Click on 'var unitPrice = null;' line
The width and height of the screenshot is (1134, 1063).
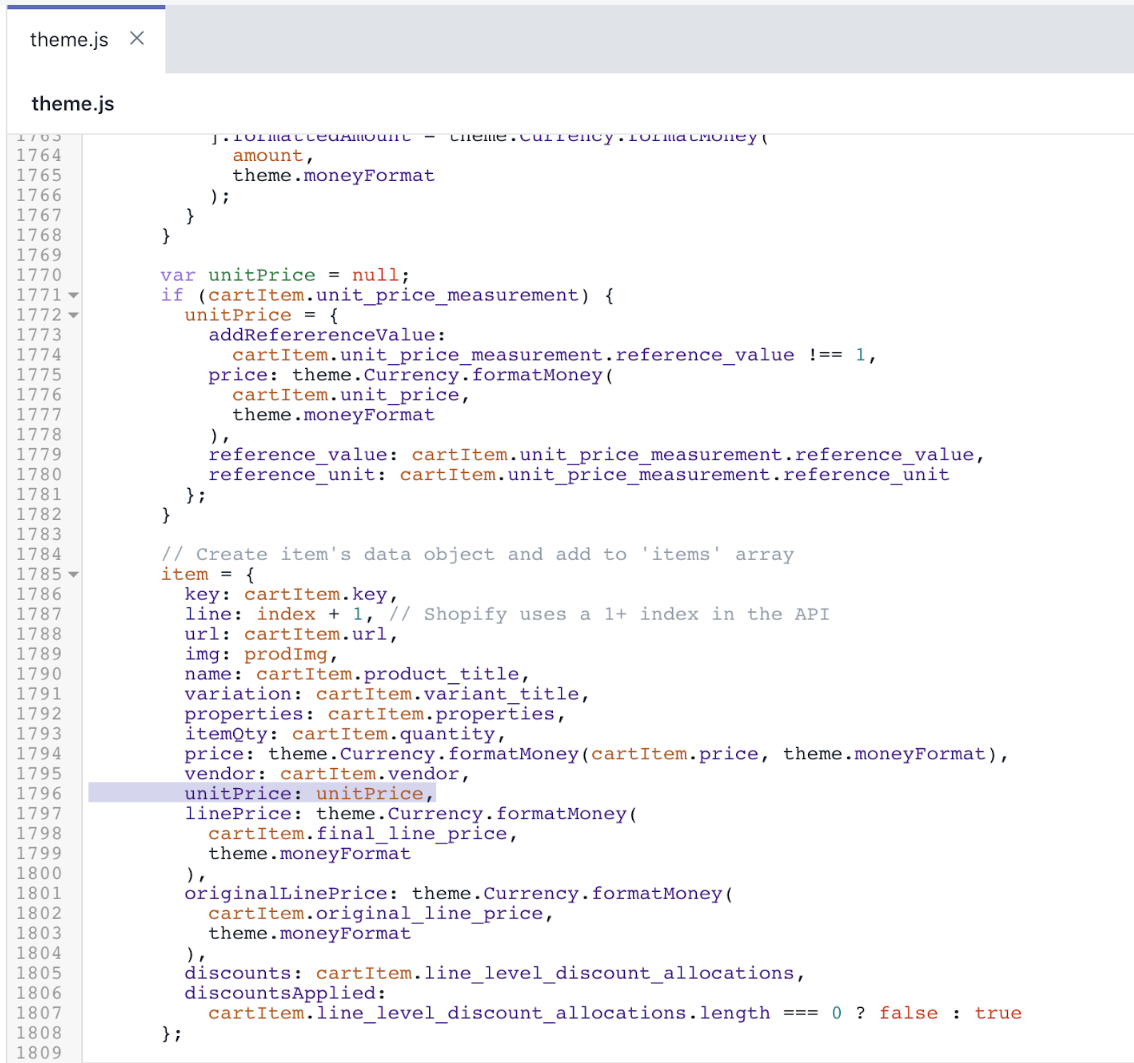[x=285, y=275]
